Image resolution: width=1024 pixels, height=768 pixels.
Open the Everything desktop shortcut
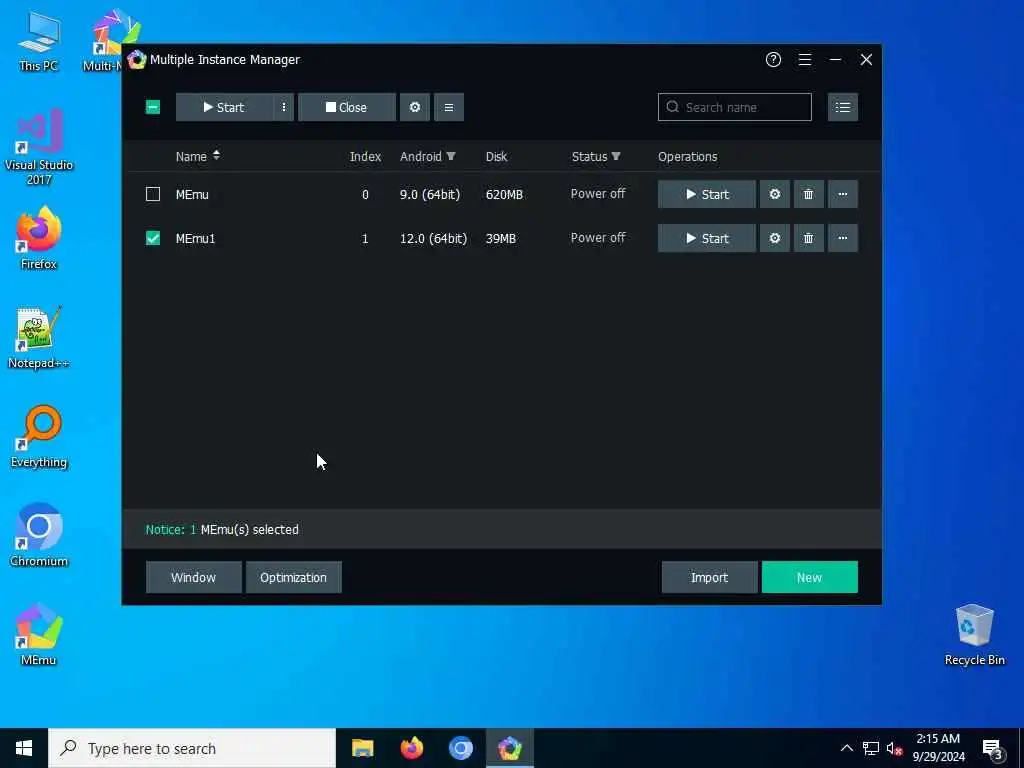click(x=39, y=436)
